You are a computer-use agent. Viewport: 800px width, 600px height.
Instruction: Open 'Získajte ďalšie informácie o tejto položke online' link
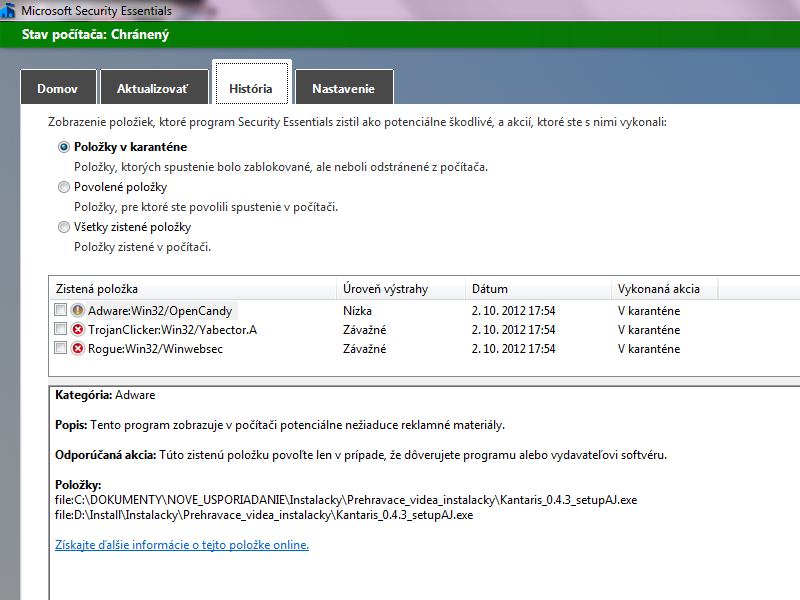coord(181,545)
